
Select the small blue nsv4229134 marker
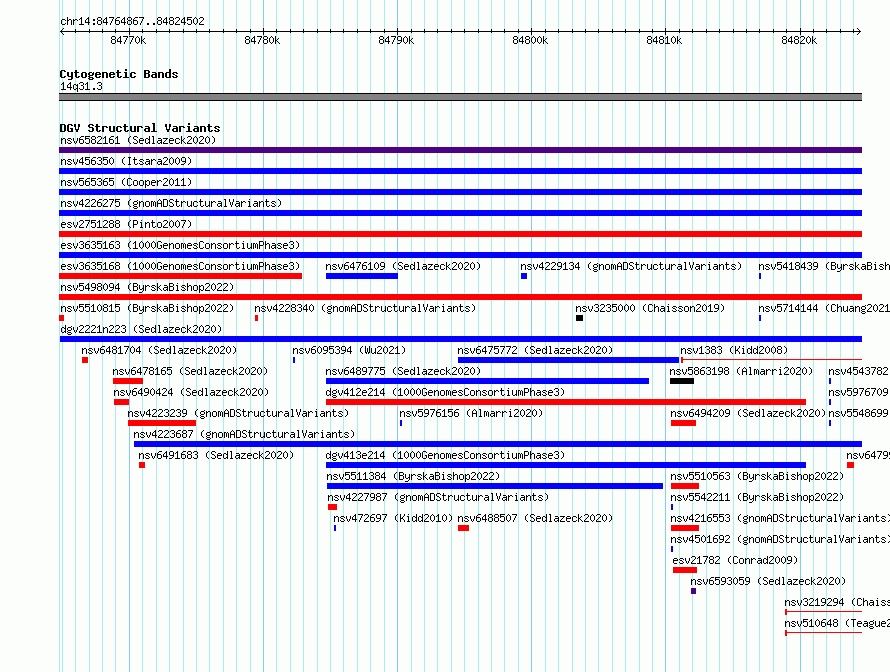524,276
